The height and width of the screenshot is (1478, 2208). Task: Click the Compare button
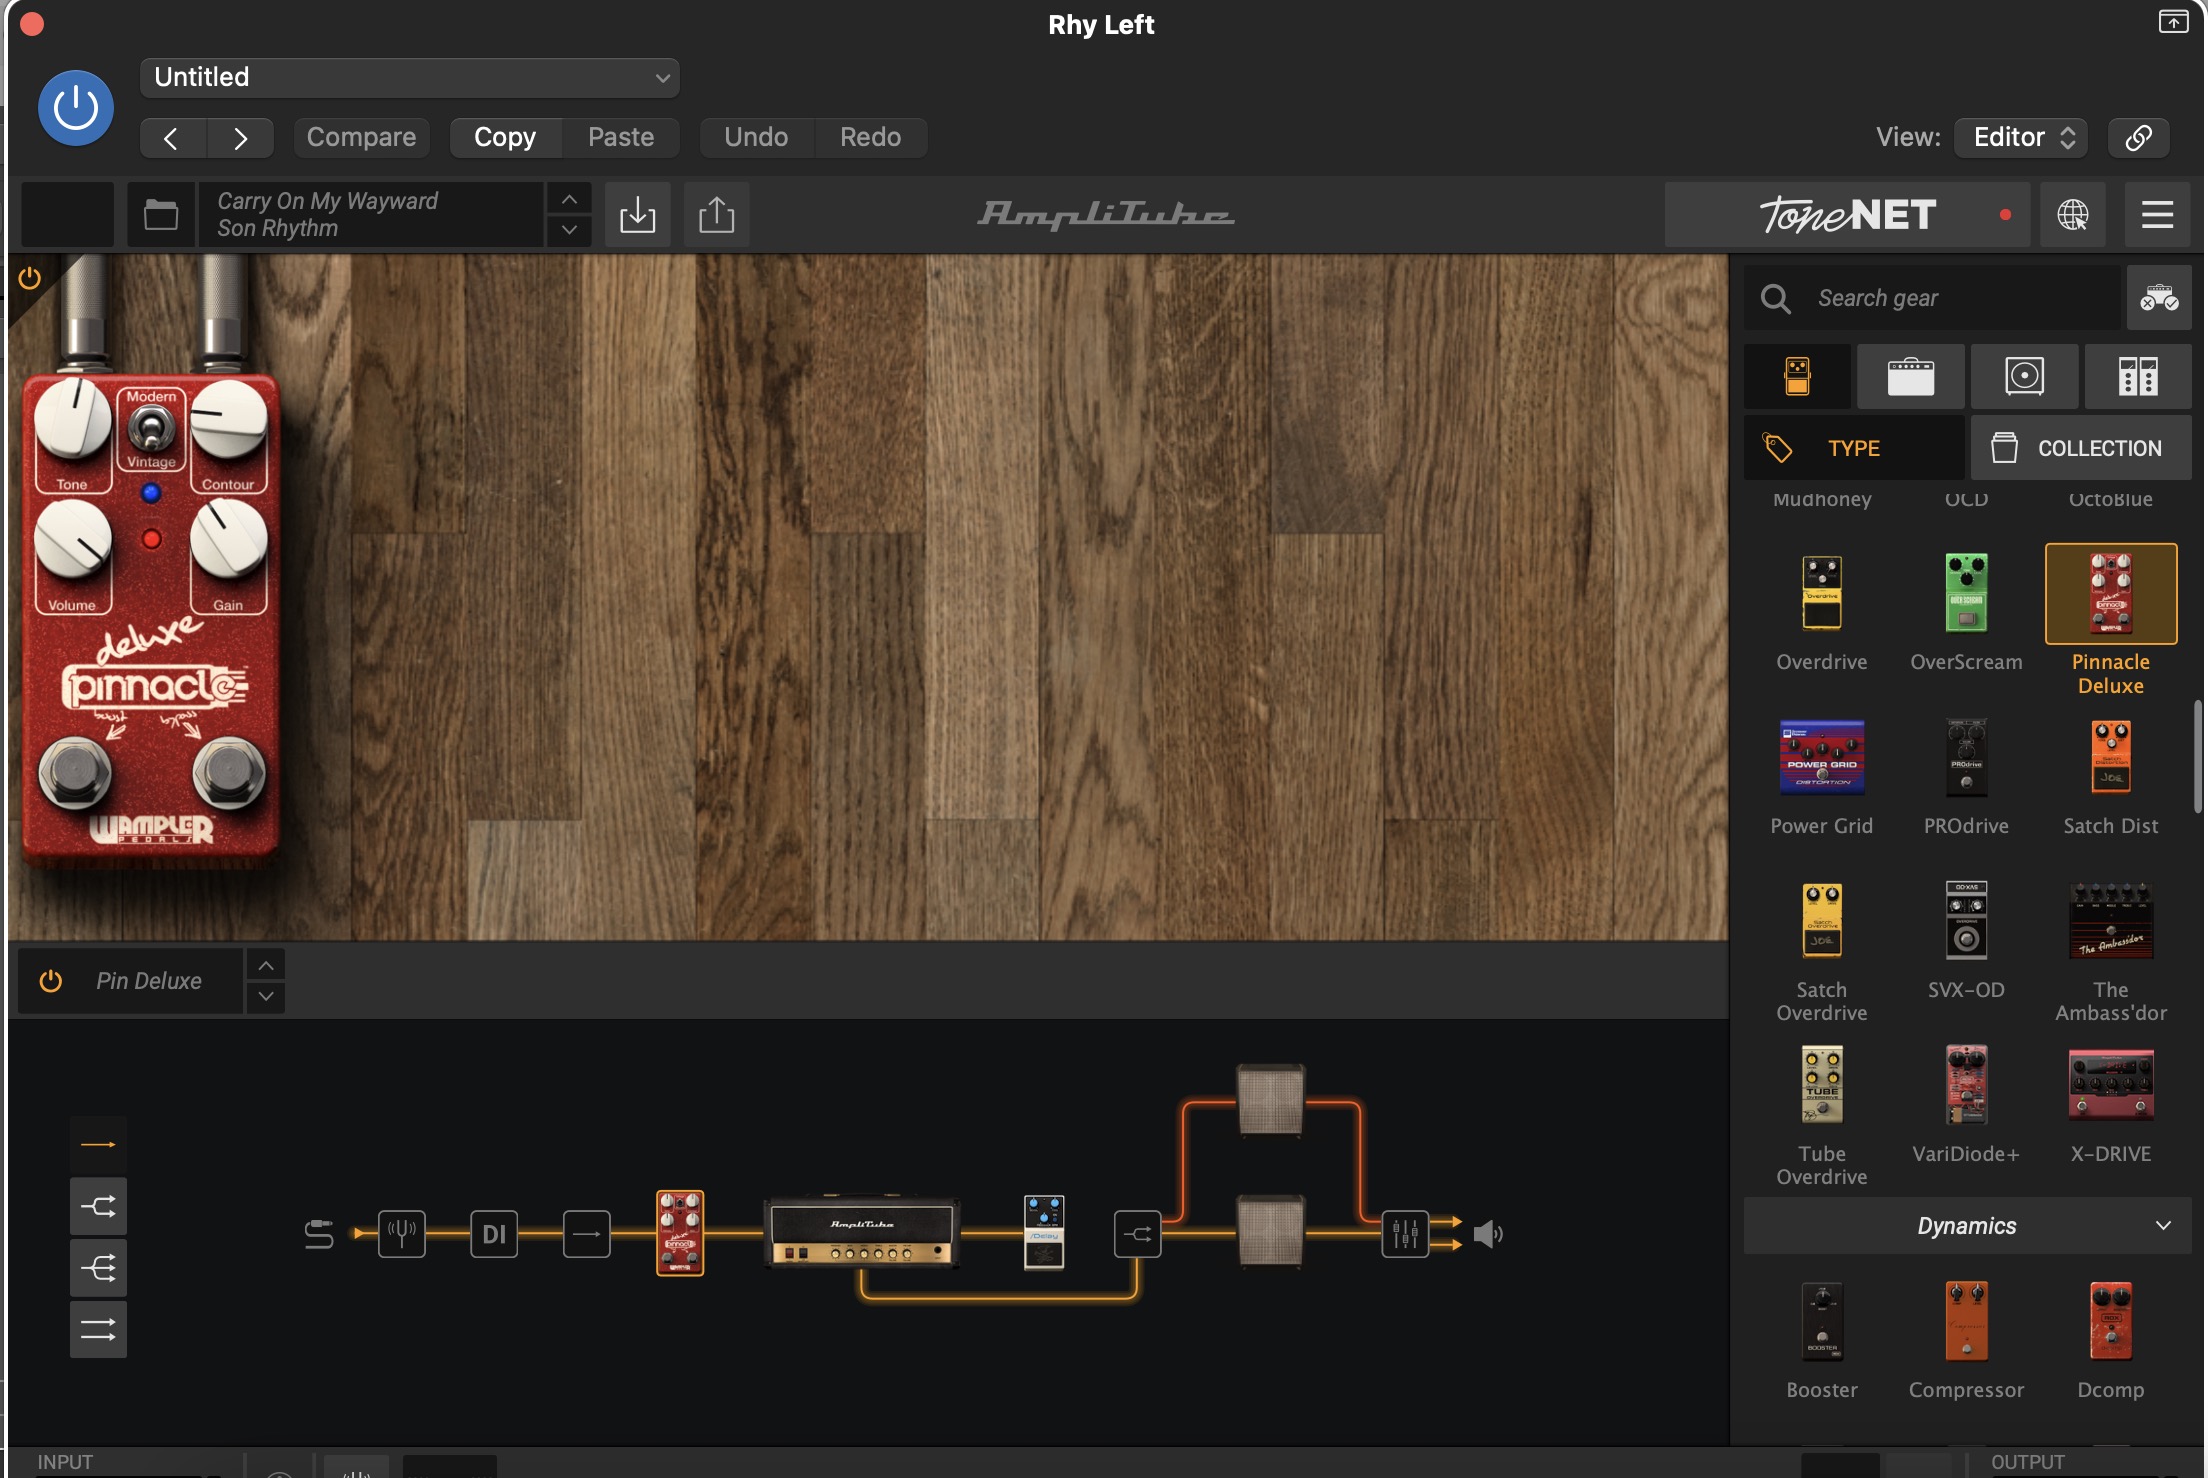361,138
